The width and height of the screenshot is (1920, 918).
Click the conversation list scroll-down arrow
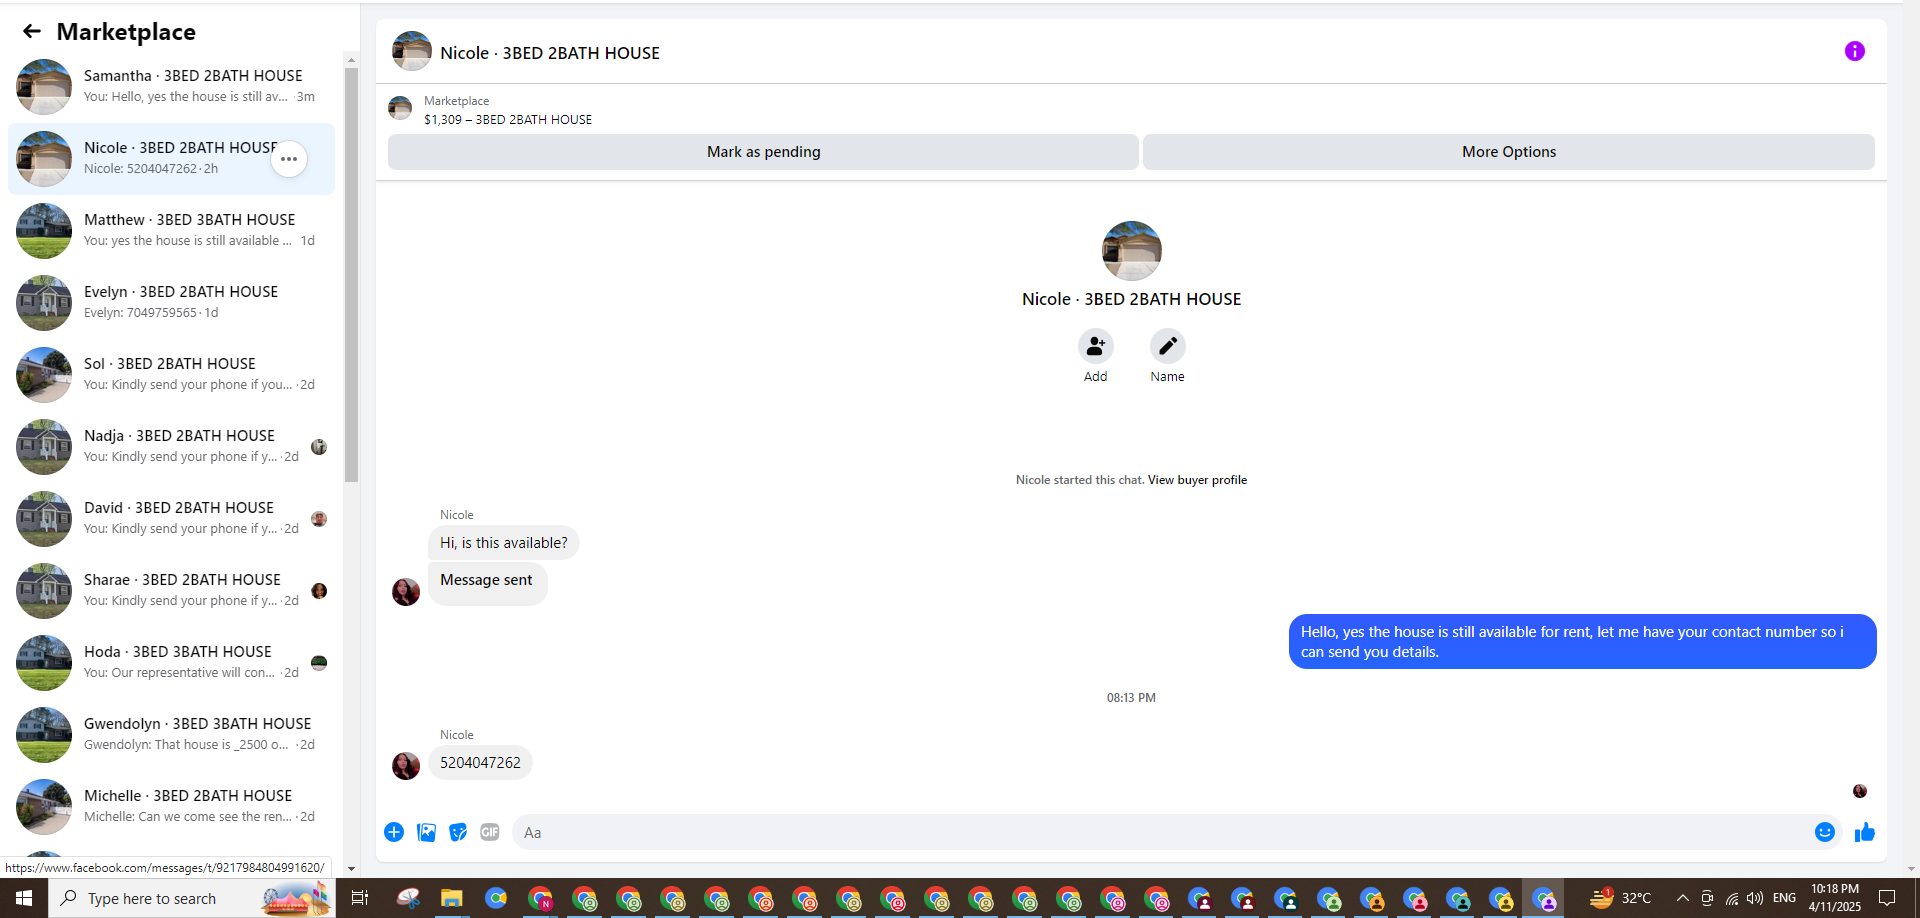pos(351,869)
